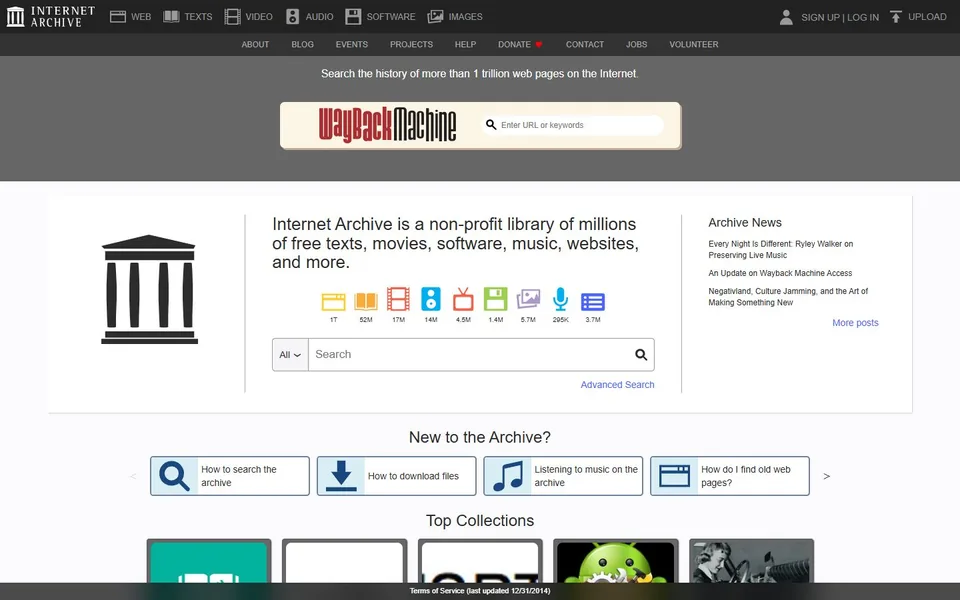Open the Software floppy icon in navbar
The image size is (960, 600).
pos(353,17)
